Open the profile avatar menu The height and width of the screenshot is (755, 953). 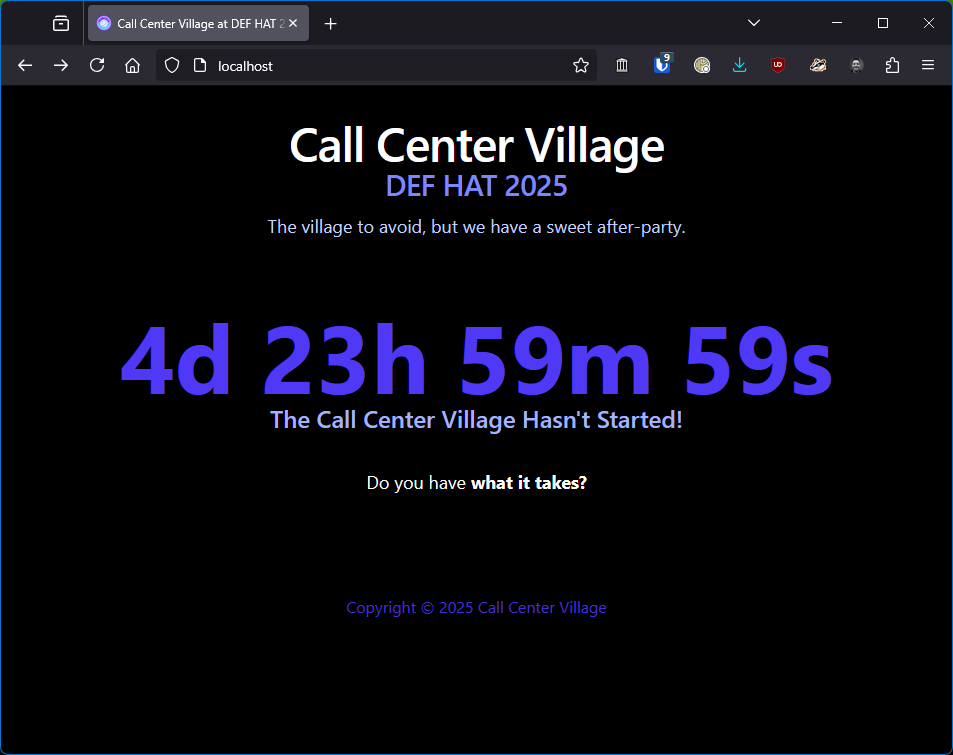coord(856,65)
